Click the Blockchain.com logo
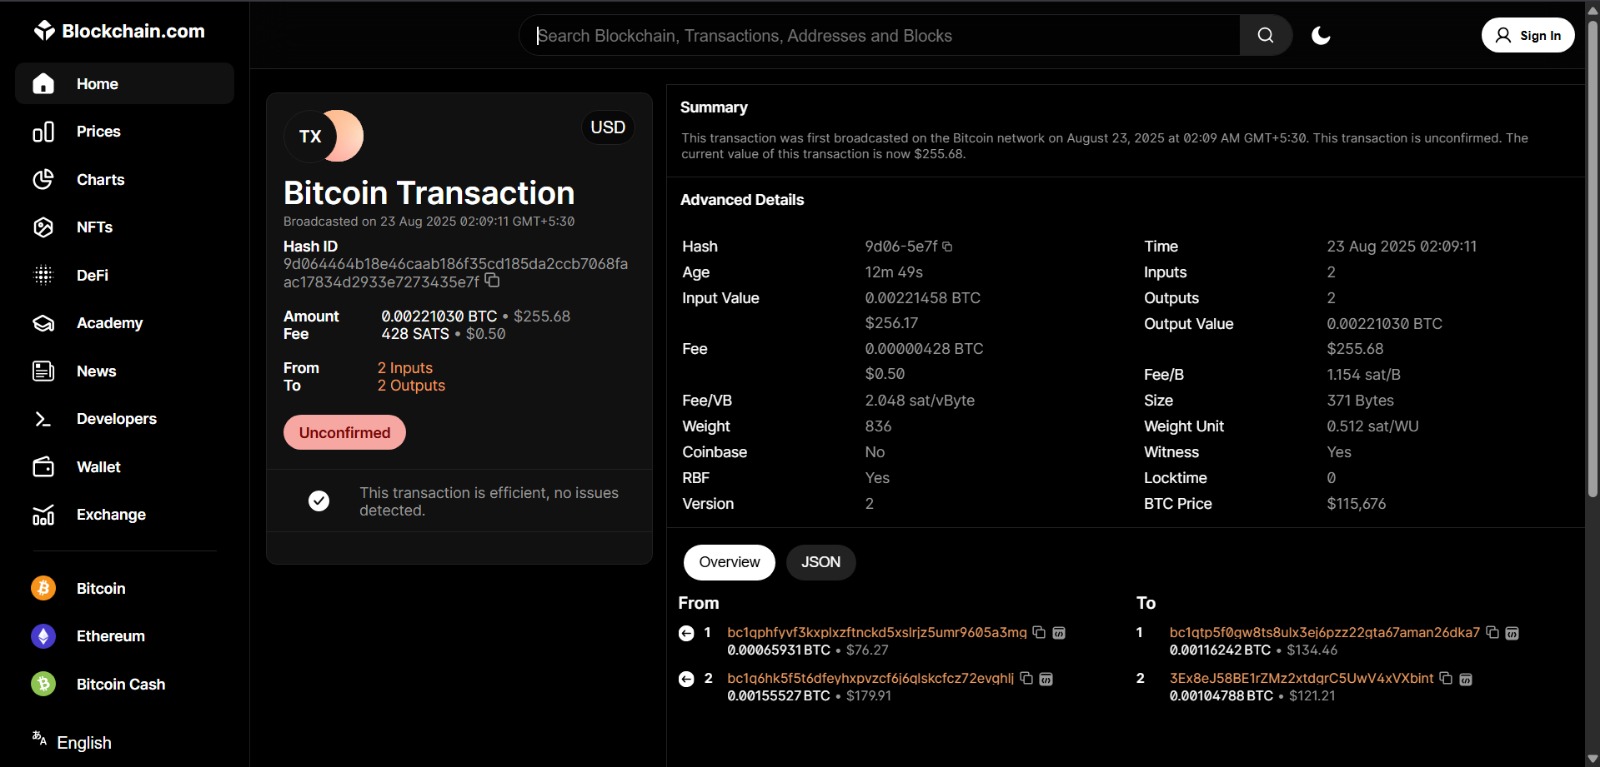Screen dimensions: 1600x767 point(119,31)
